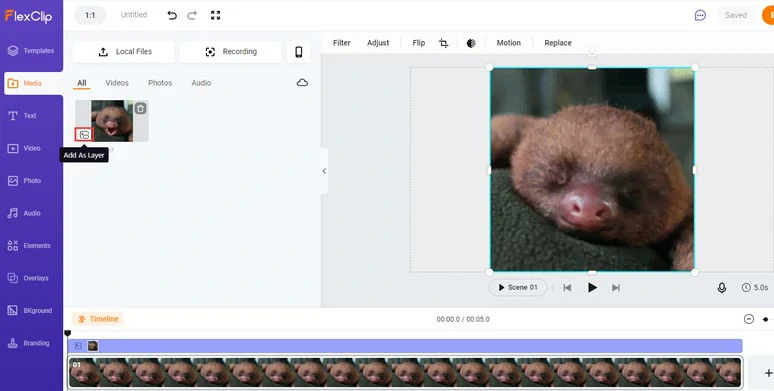Click the rotate handle above the image
The width and height of the screenshot is (774, 391).
click(x=592, y=51)
